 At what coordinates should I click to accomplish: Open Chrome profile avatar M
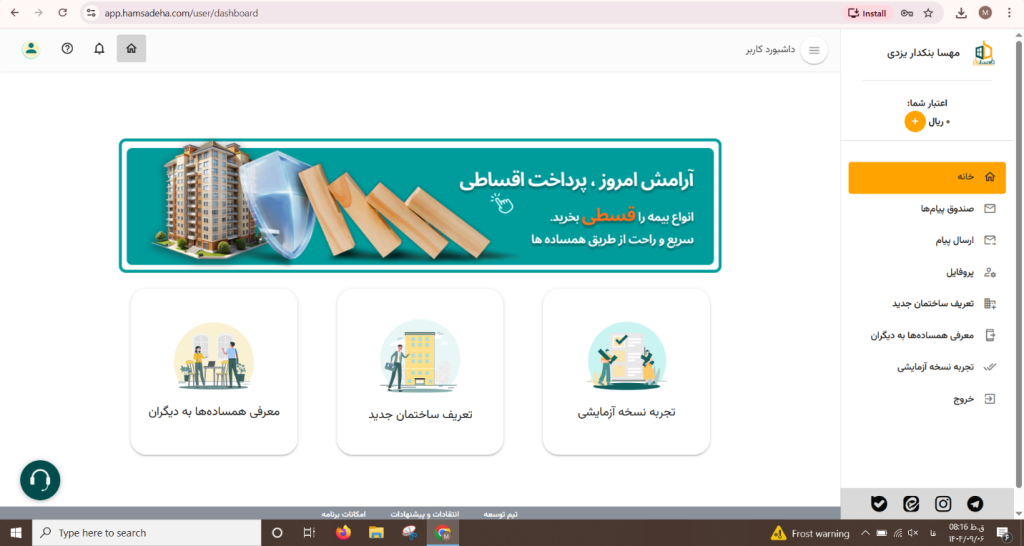click(985, 13)
